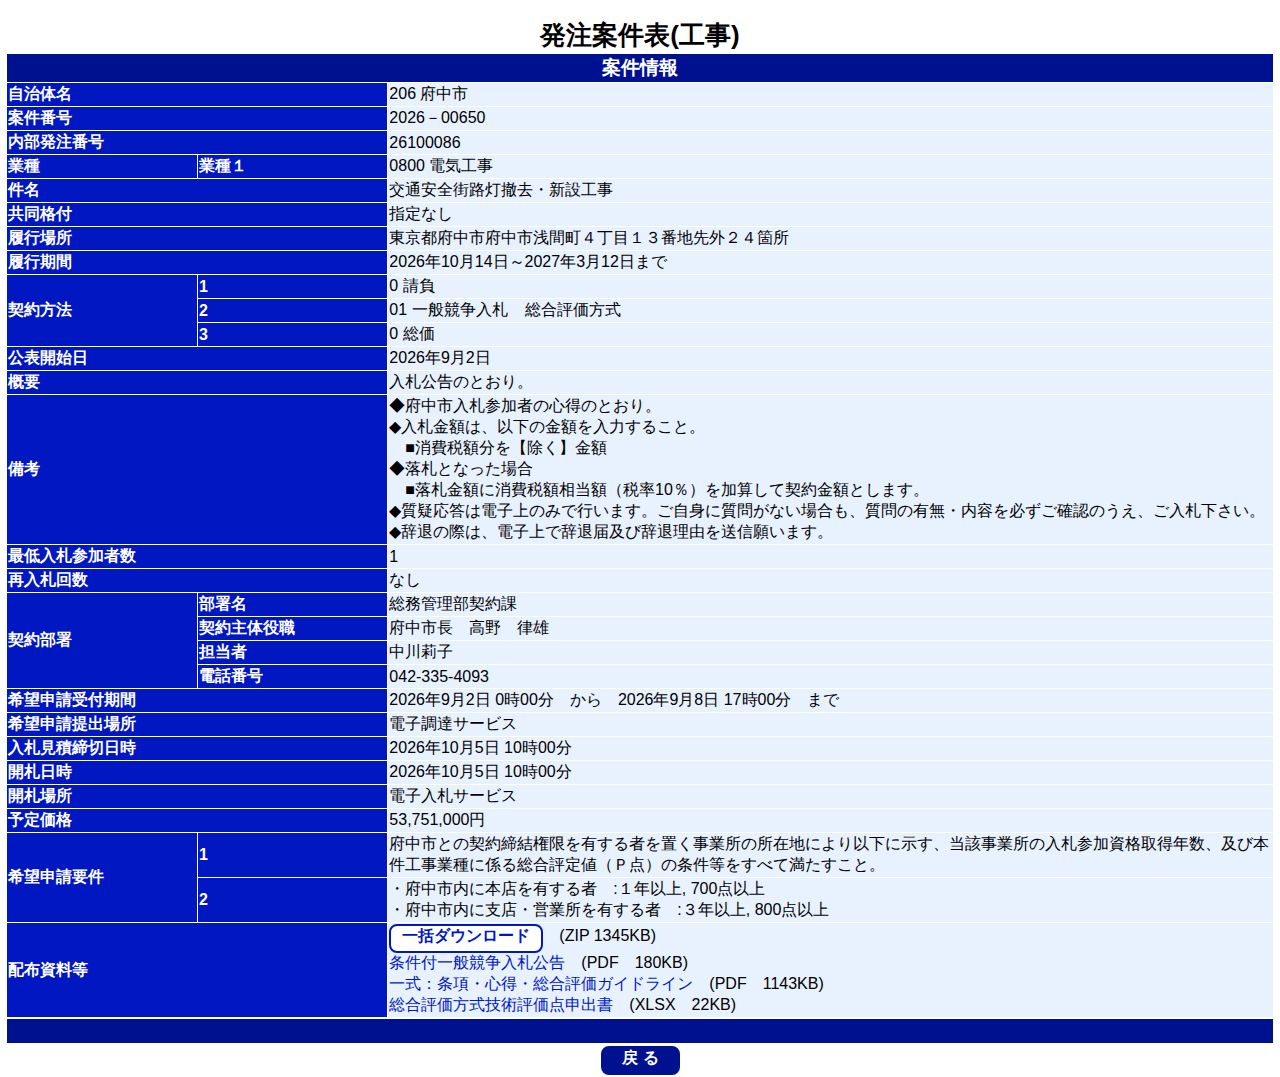Screen dimensions: 1280x1077
Task: Select contact person 中川莉子
Action: [x=421, y=652]
